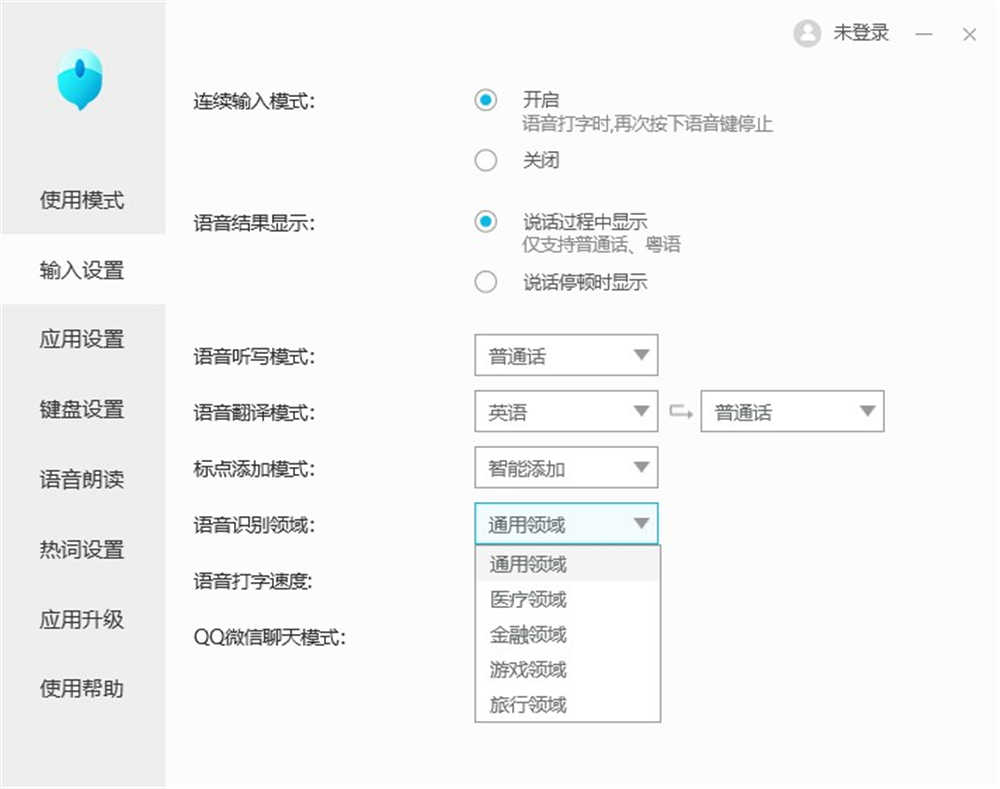Open the 语音朗读 sidebar tab
Viewport: 1000px width, 789px height.
click(x=82, y=479)
